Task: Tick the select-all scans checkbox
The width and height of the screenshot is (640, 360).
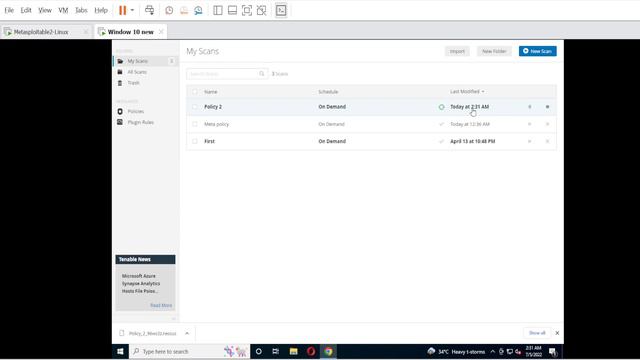Action: (x=195, y=92)
